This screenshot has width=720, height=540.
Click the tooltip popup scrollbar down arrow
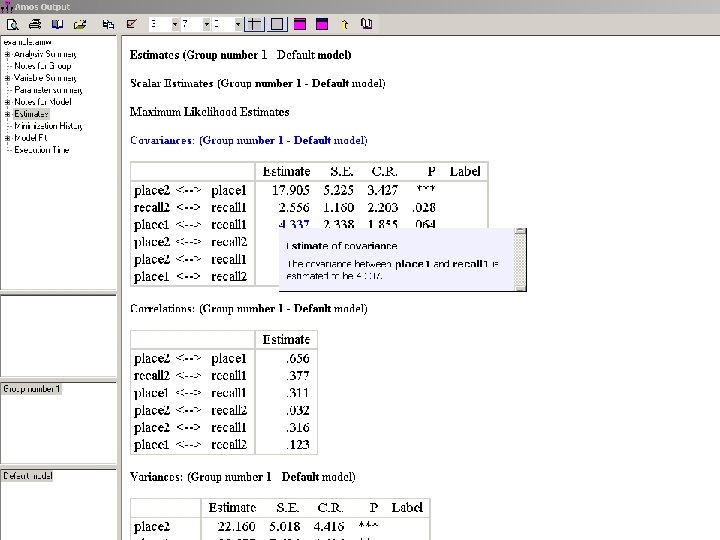(520, 287)
